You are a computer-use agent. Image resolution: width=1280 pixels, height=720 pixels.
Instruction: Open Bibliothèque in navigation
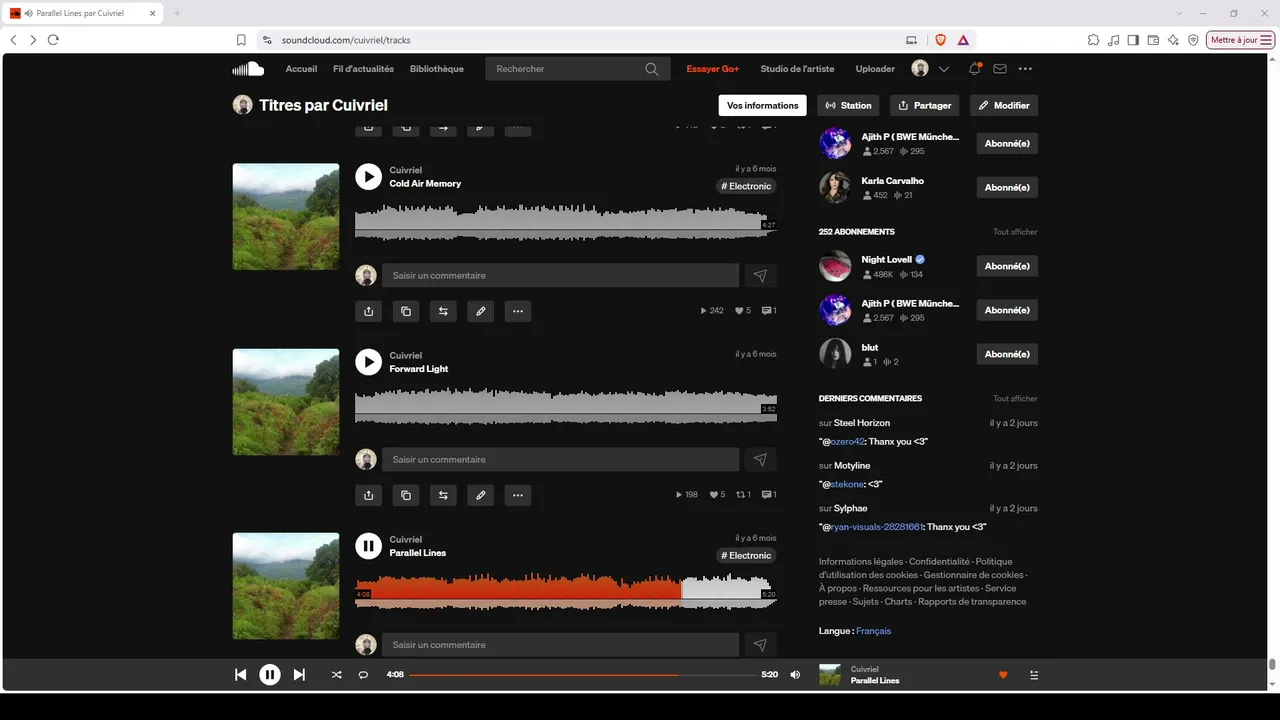tap(437, 69)
